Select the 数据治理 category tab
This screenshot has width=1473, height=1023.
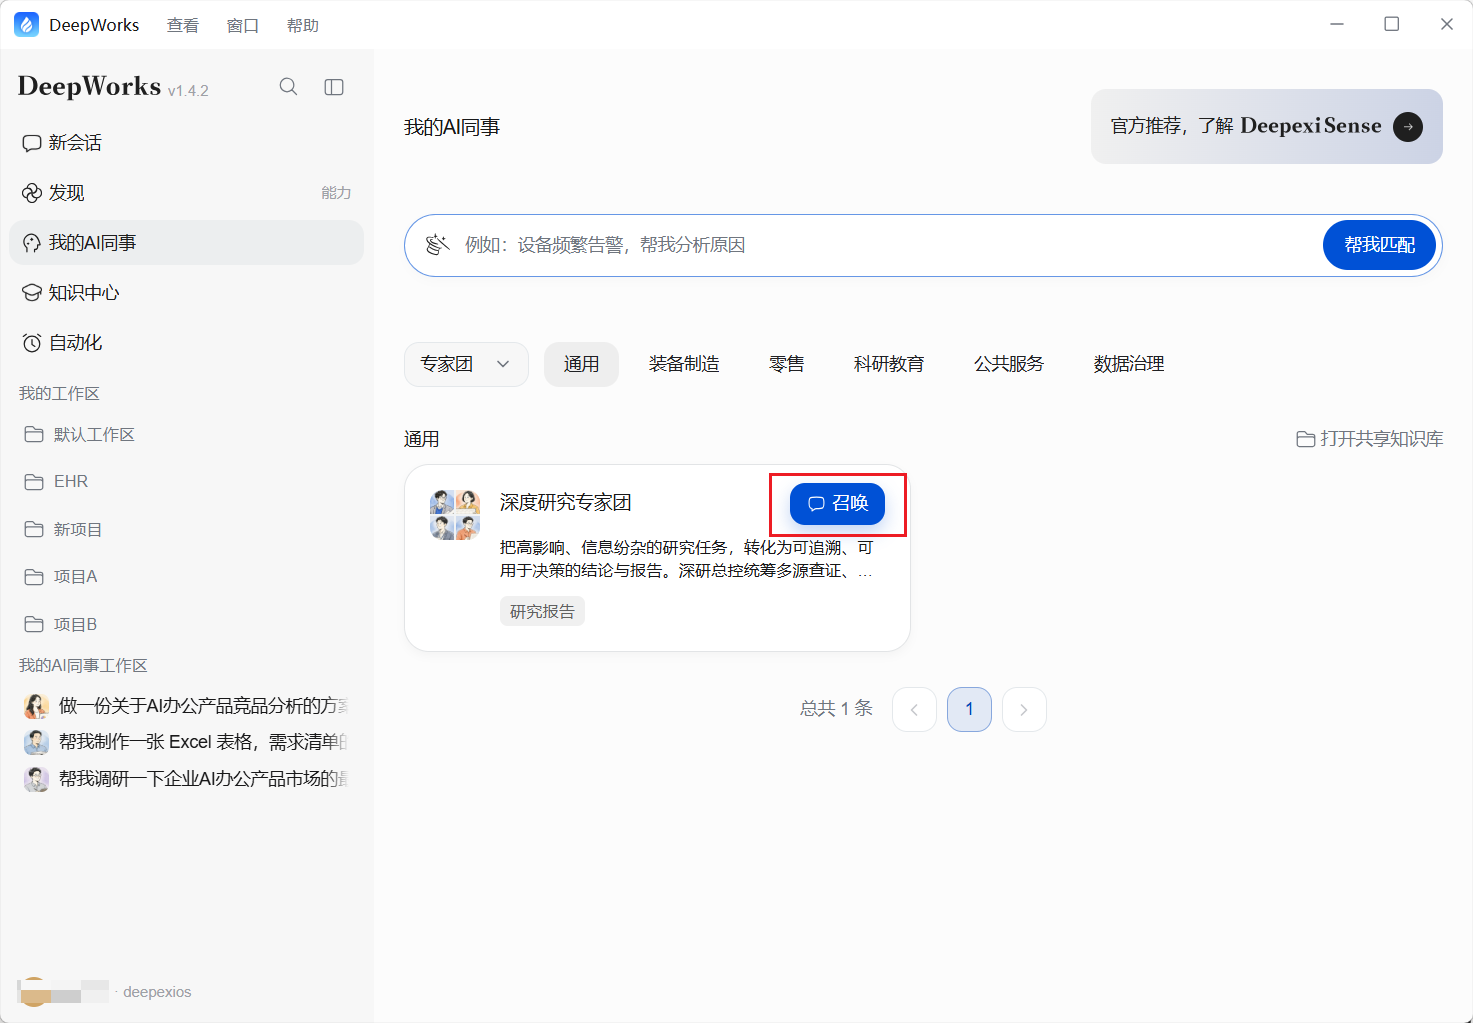coord(1129,364)
